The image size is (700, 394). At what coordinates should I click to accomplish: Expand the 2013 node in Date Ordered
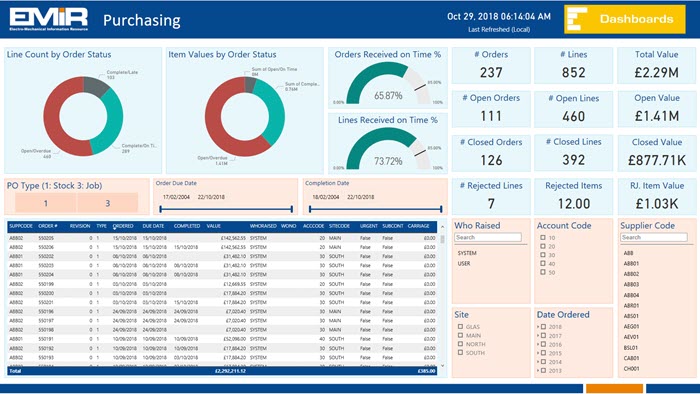[x=538, y=370]
